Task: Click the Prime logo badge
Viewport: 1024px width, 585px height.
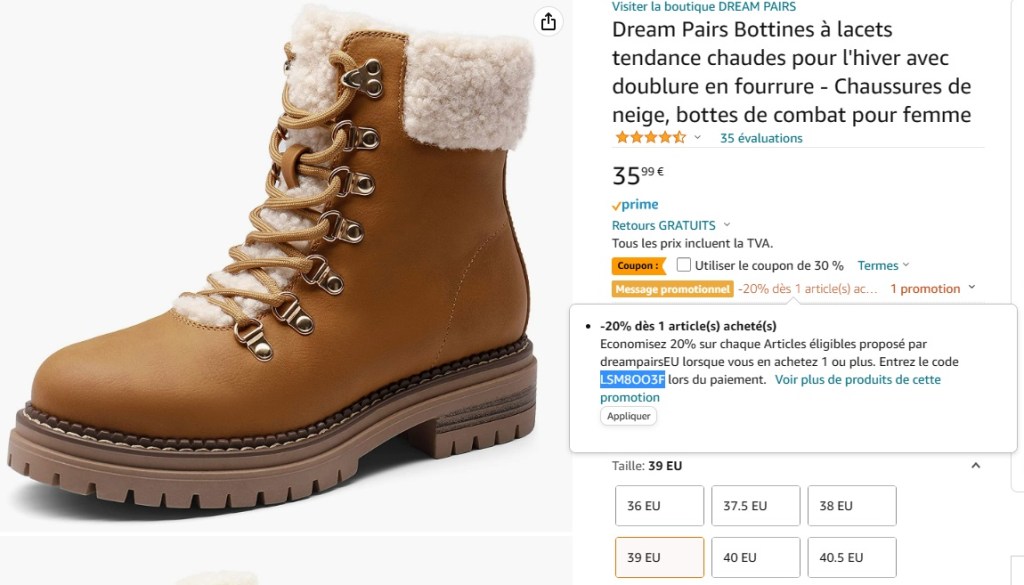Action: tap(635, 205)
